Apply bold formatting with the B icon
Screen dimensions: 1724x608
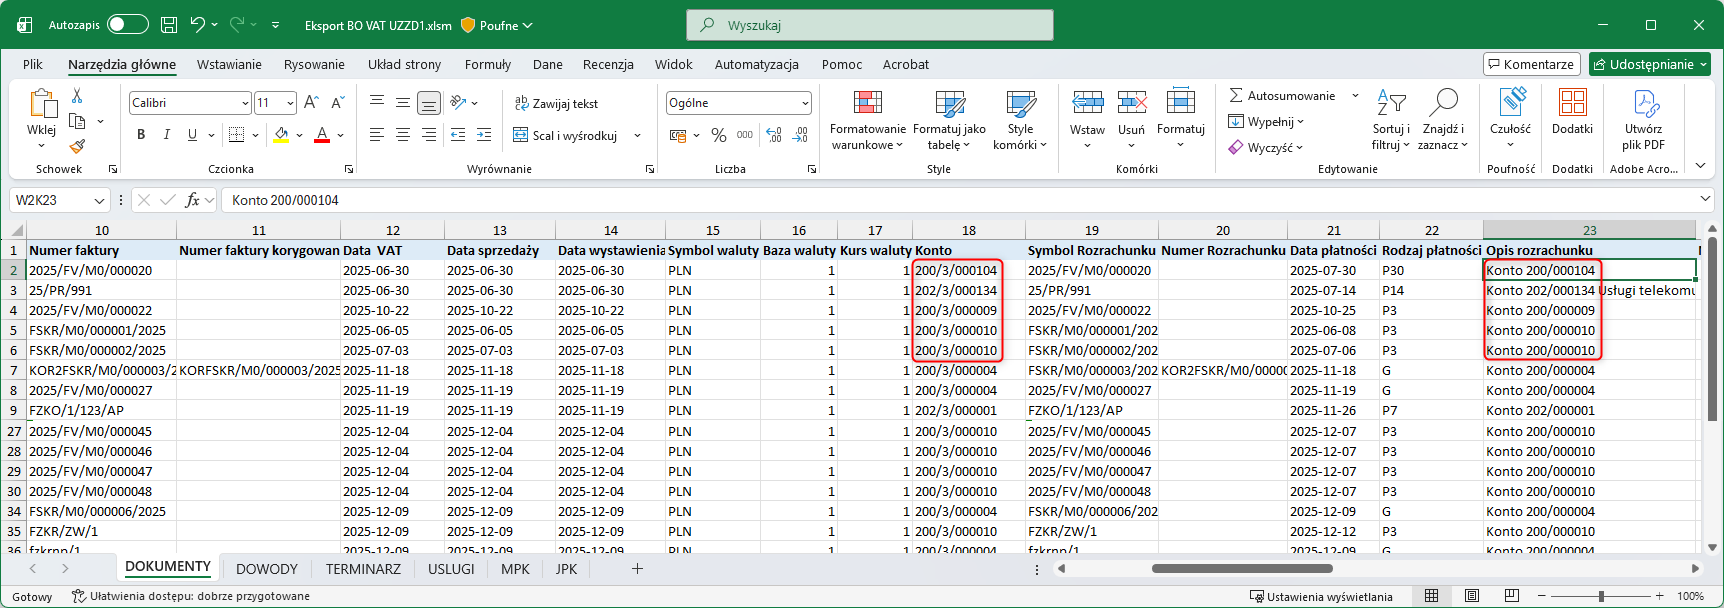tap(141, 135)
